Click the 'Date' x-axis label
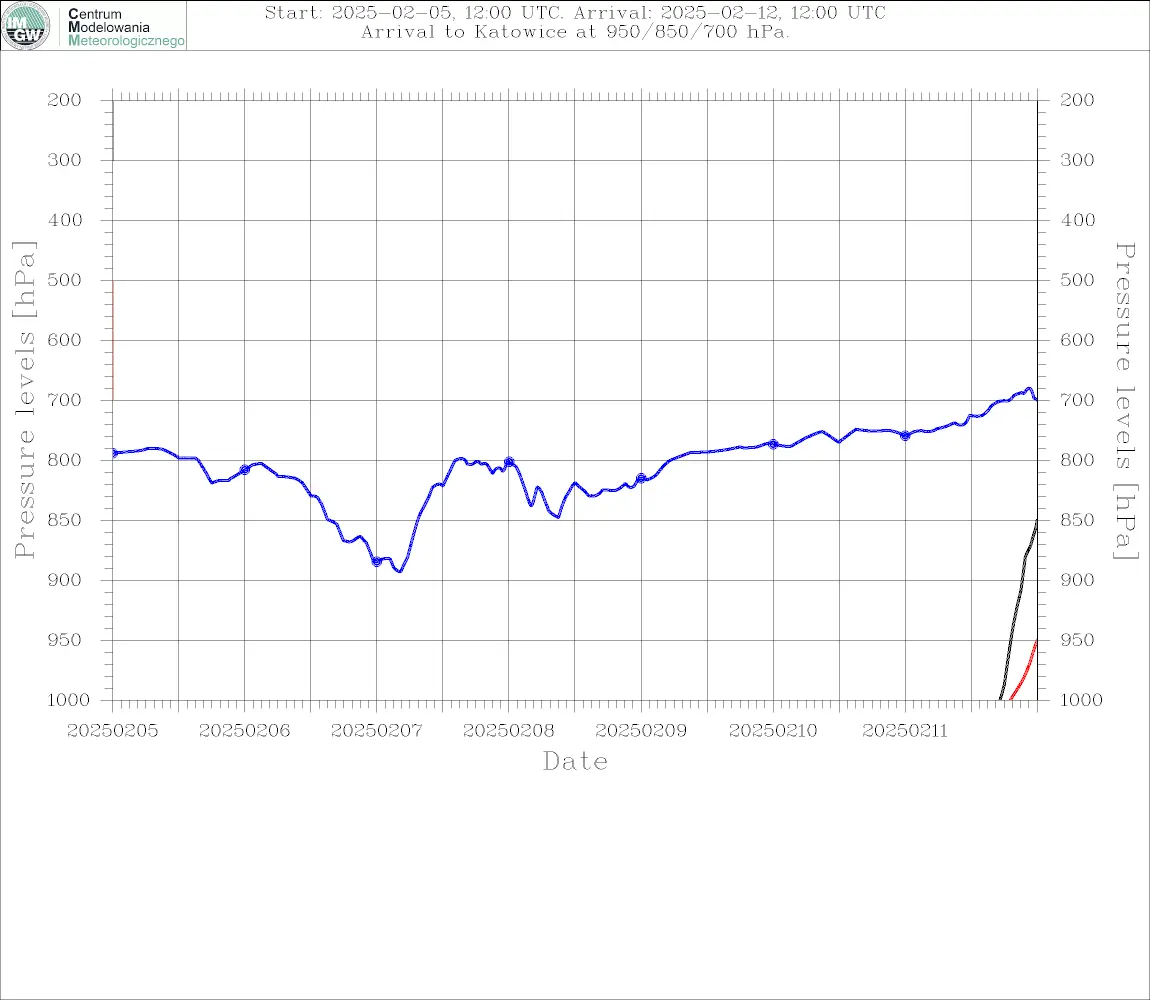This screenshot has width=1150, height=1000. click(575, 761)
